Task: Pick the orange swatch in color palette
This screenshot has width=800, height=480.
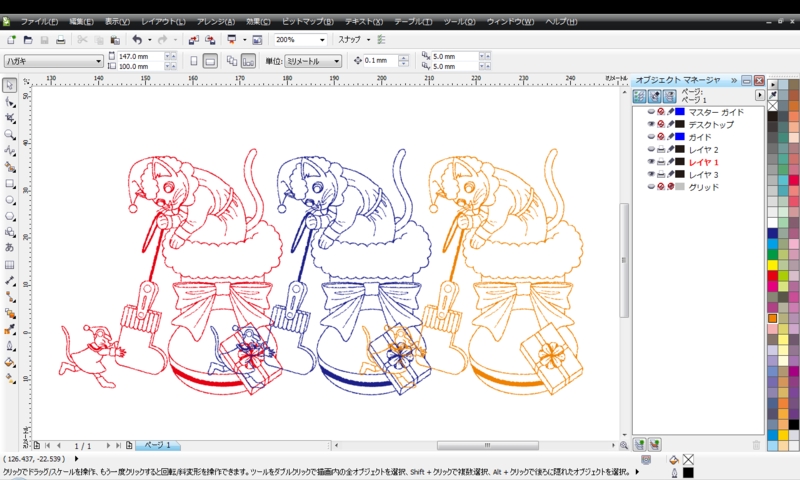Action: tap(773, 318)
